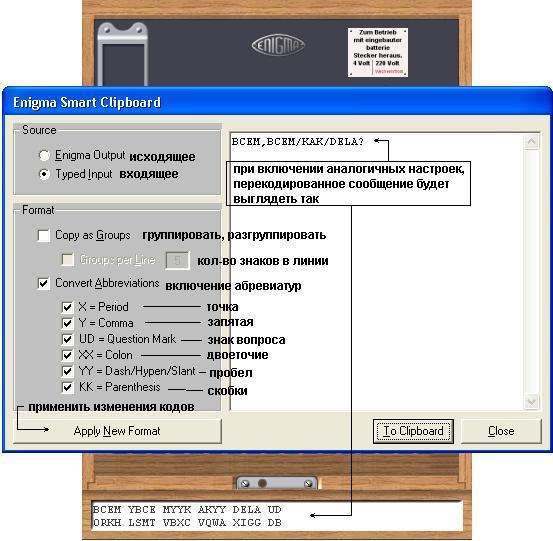Uncheck the Convert Abbreviations checkbox
This screenshot has width=553, height=541.
coord(43,283)
